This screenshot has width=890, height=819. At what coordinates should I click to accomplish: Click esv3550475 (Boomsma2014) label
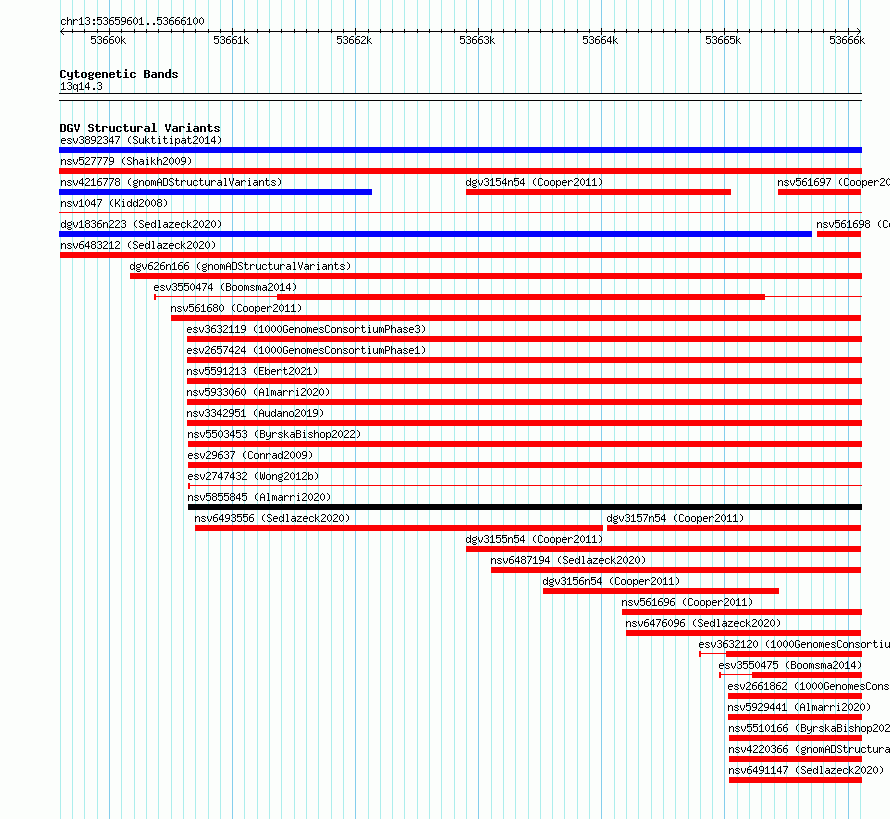click(790, 665)
